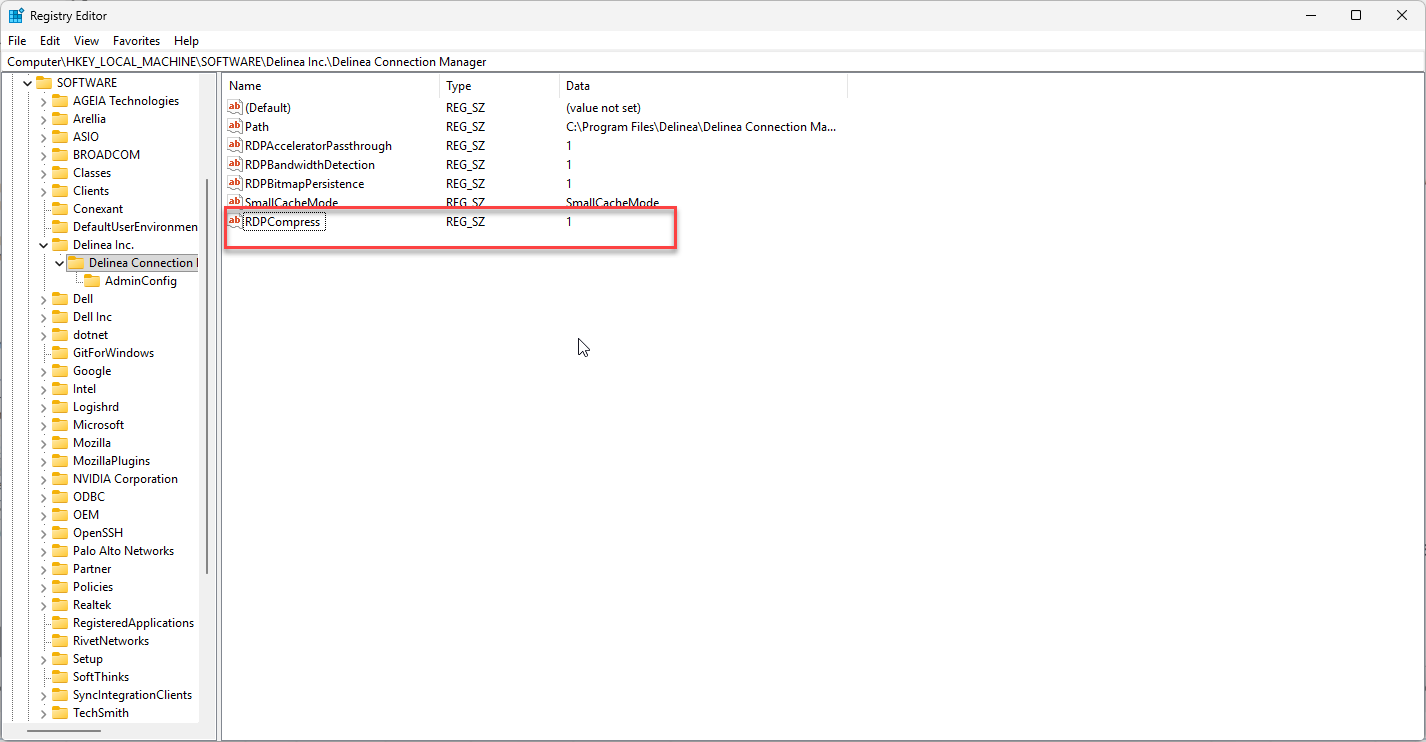1426x742 pixels.
Task: Click the icon next to the Path value
Action: [x=235, y=126]
